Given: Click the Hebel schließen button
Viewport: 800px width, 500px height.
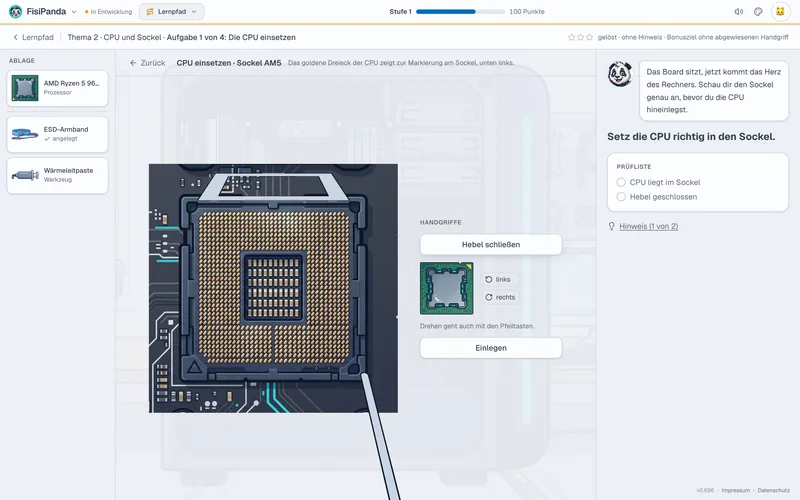Looking at the screenshot, I should click(491, 244).
